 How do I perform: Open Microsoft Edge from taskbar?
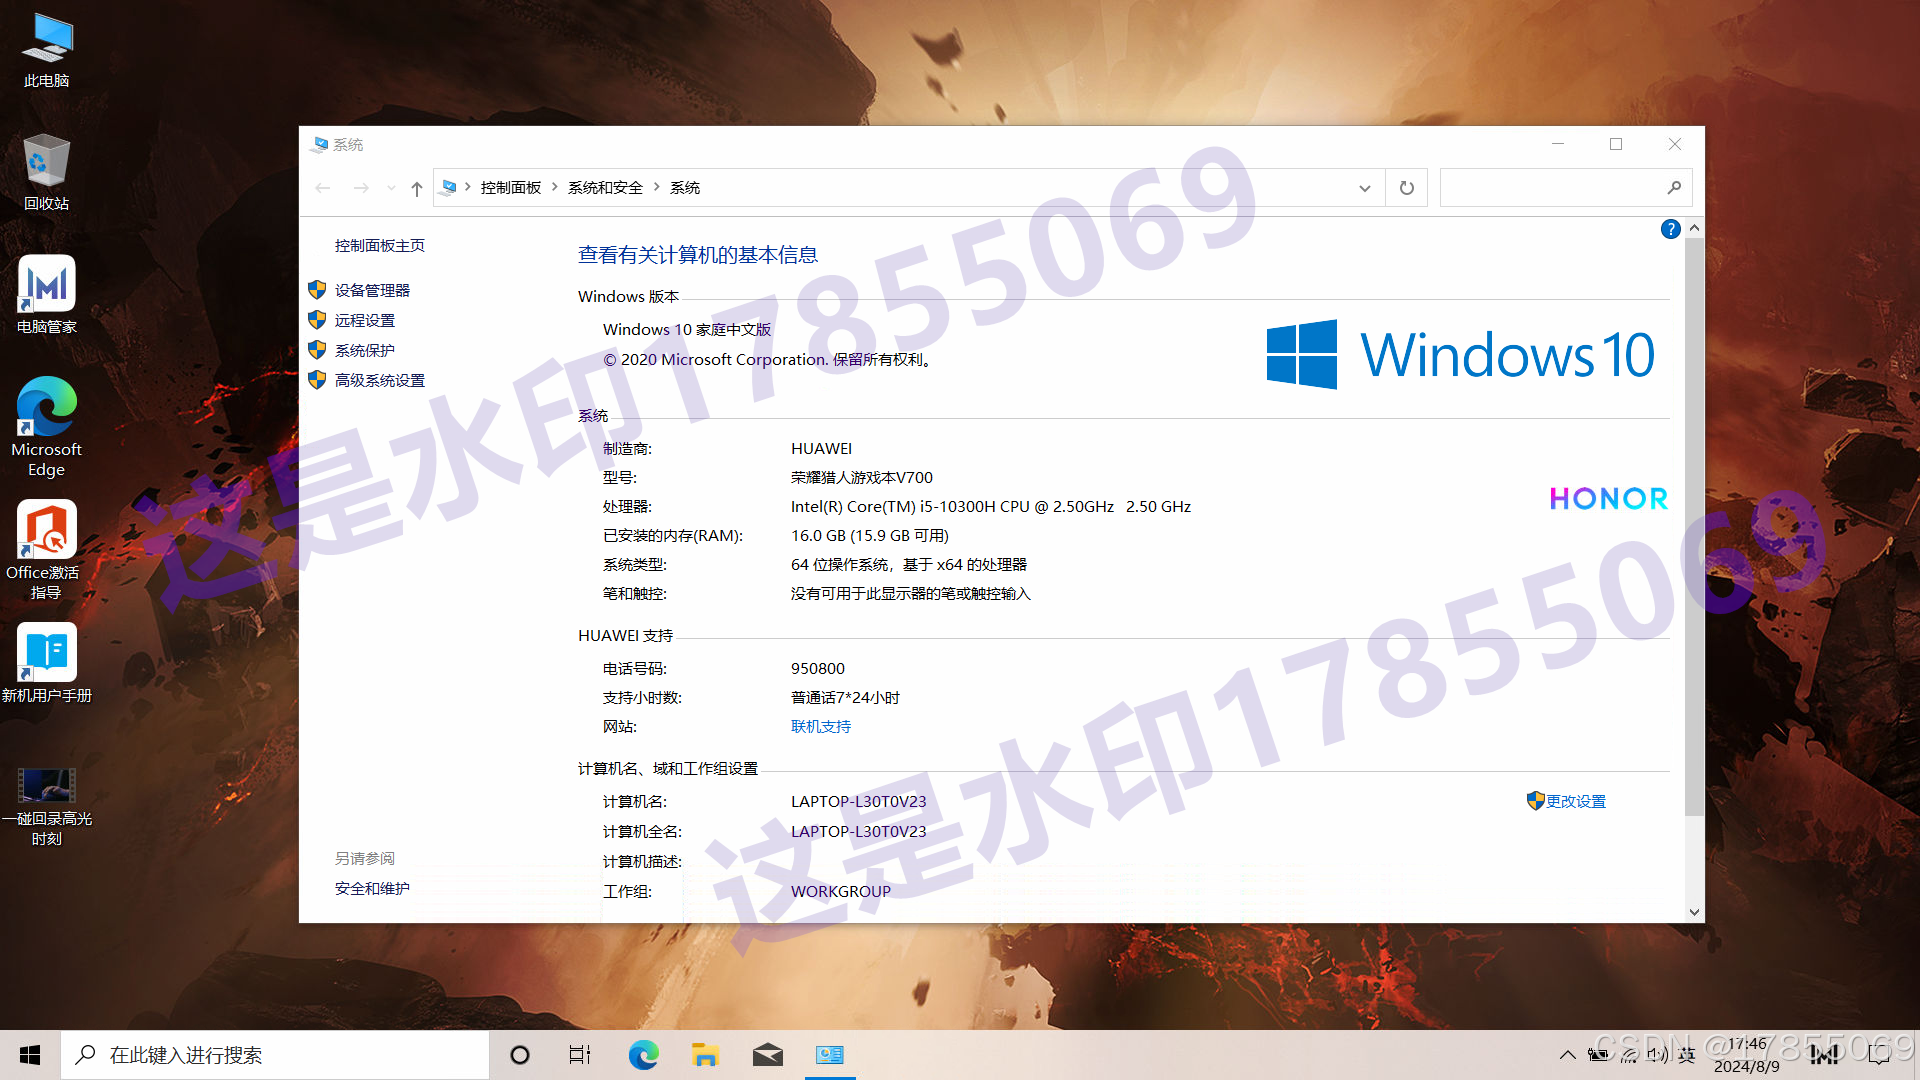click(x=643, y=1055)
